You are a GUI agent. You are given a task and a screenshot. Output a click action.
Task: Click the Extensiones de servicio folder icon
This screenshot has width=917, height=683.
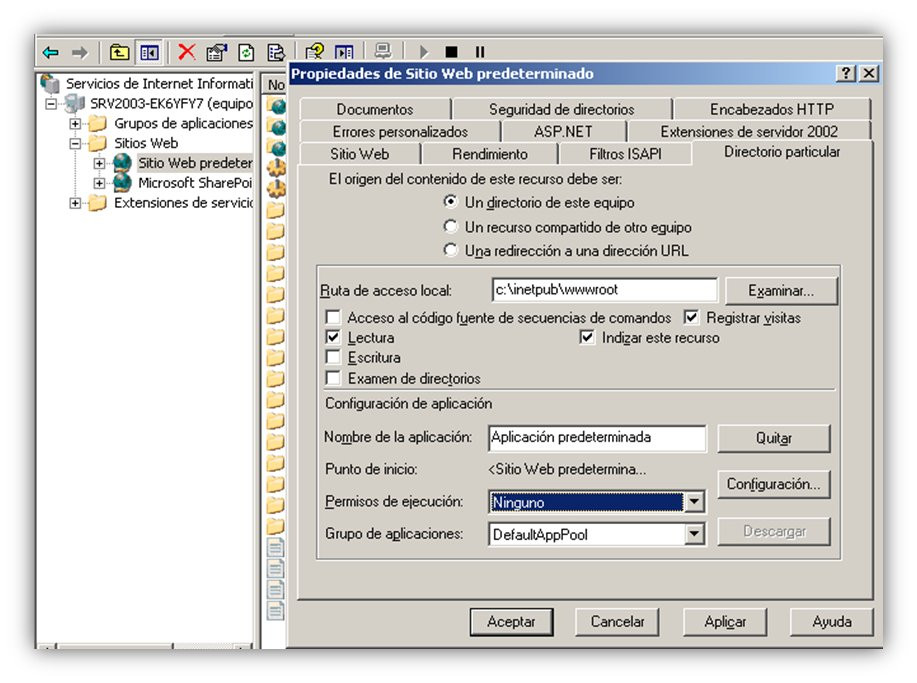click(x=97, y=203)
